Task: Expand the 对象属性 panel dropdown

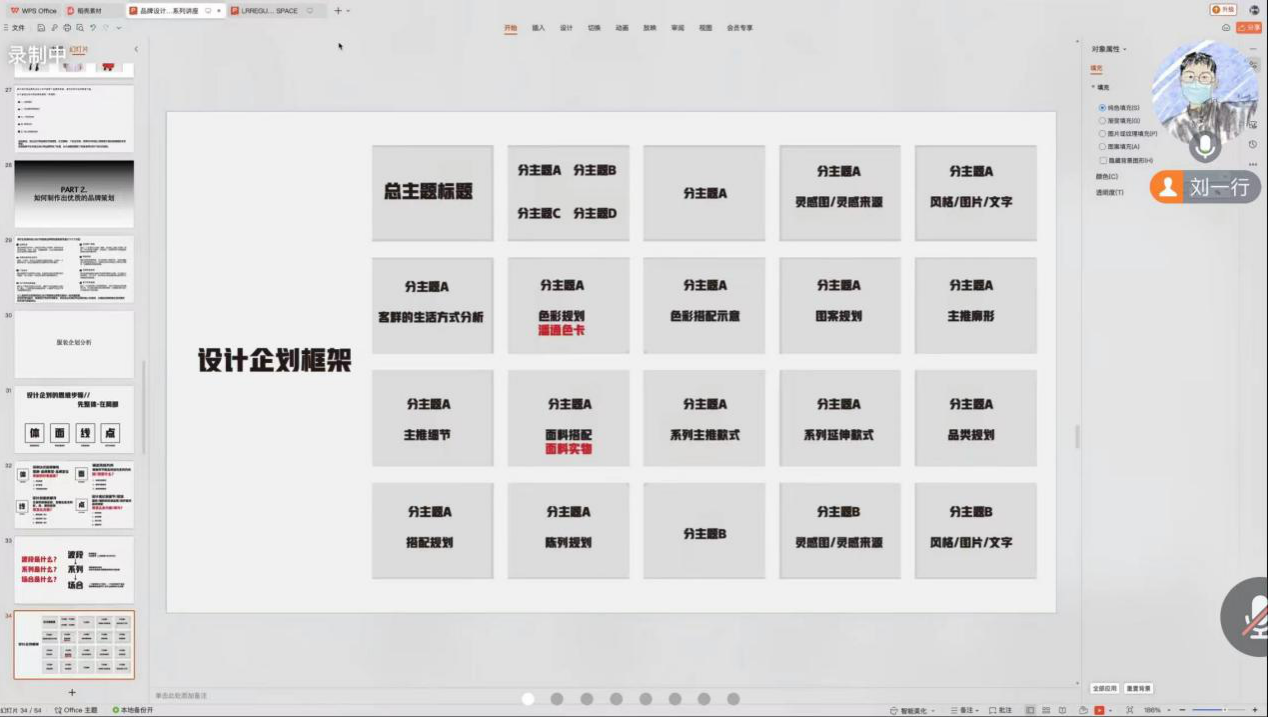Action: point(1125,49)
